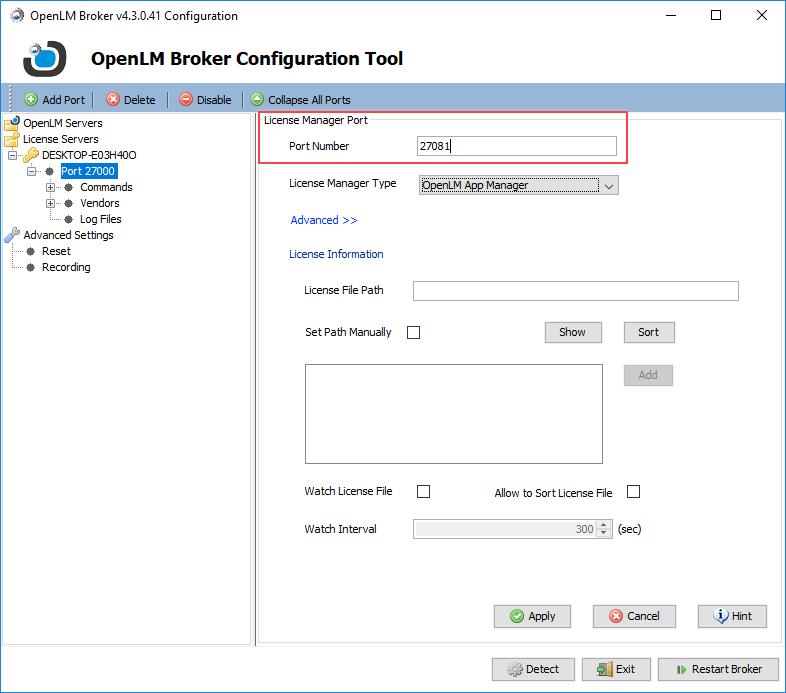Expand the Vendors tree node
786x693 pixels.
click(x=50, y=203)
